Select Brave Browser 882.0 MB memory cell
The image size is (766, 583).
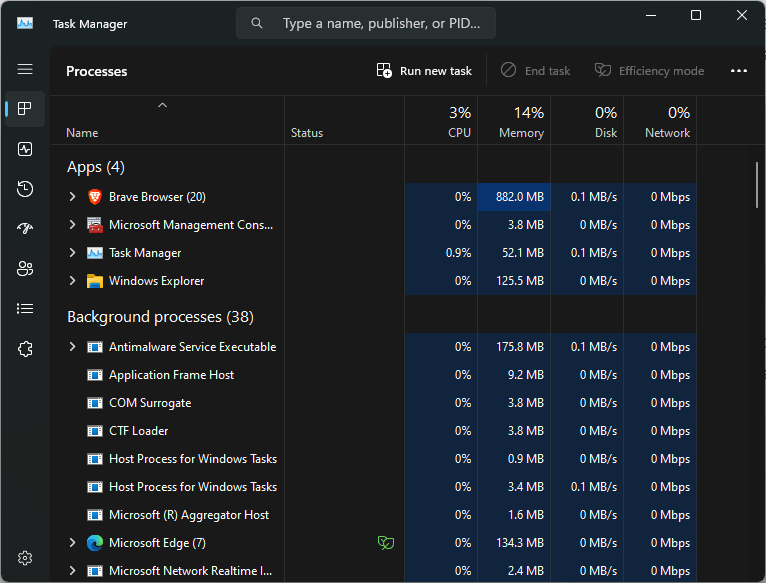point(514,197)
